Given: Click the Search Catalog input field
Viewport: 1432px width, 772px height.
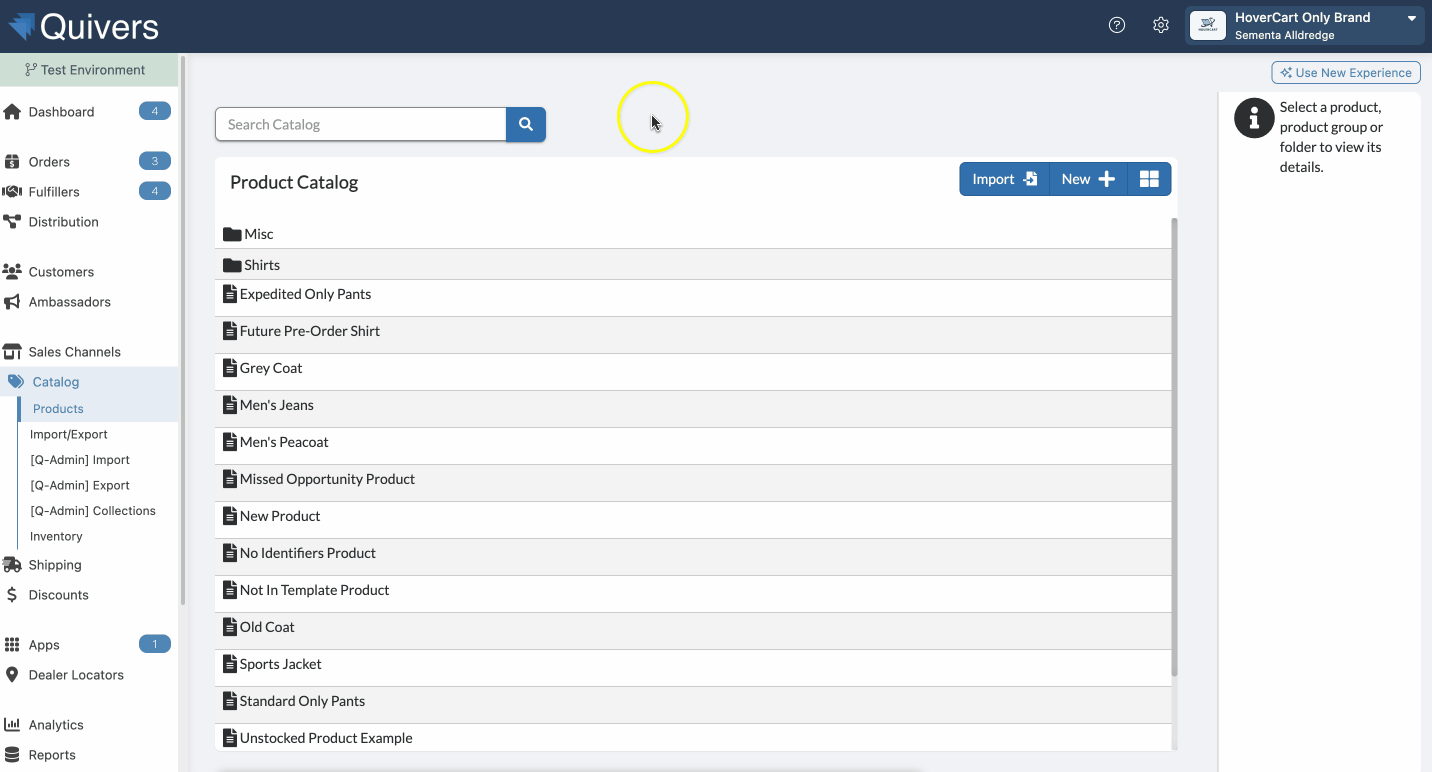Looking at the screenshot, I should pyautogui.click(x=360, y=125).
